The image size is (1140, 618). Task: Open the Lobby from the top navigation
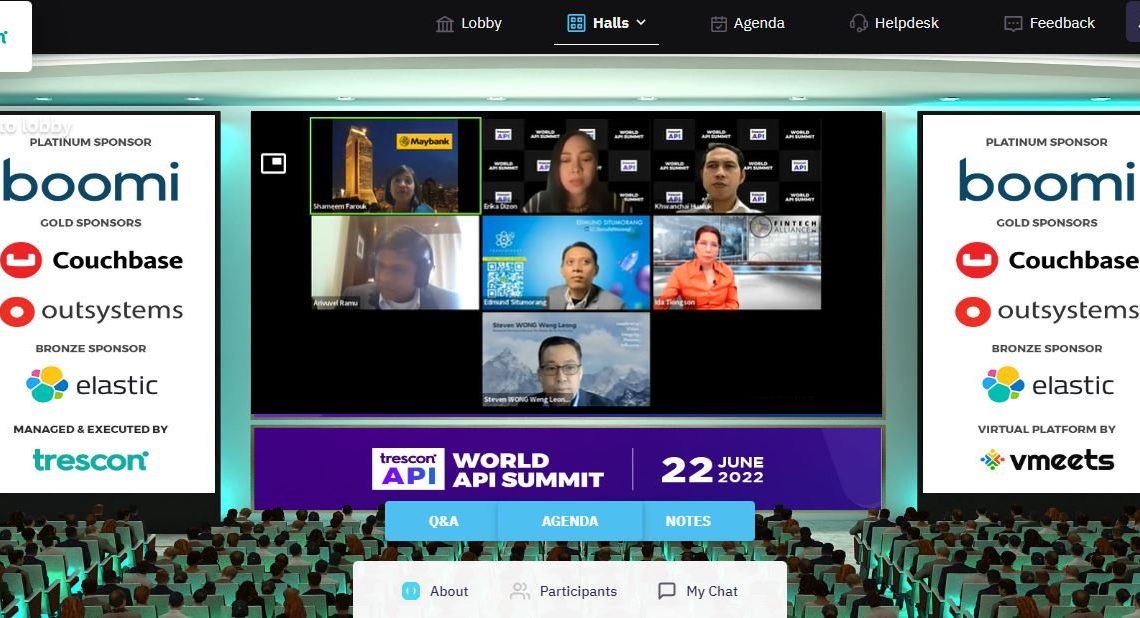click(x=468, y=23)
